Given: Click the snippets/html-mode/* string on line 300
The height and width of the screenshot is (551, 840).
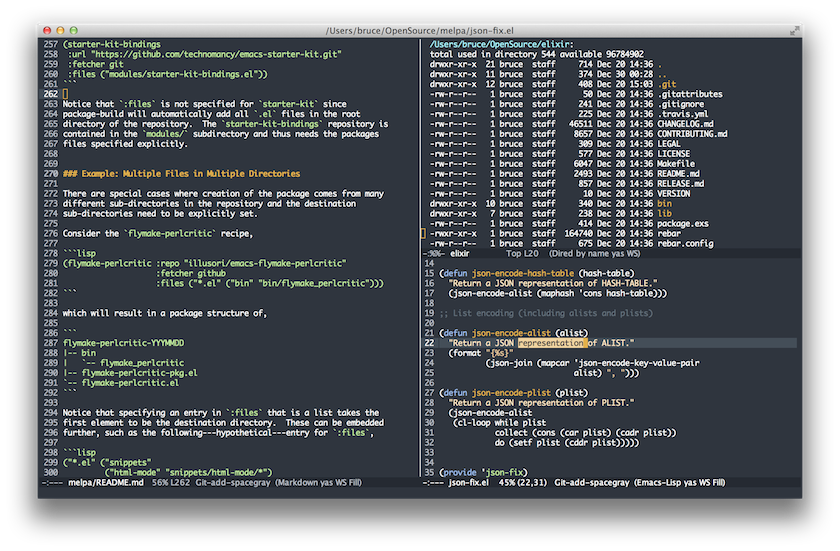Looking at the screenshot, I should point(216,472).
